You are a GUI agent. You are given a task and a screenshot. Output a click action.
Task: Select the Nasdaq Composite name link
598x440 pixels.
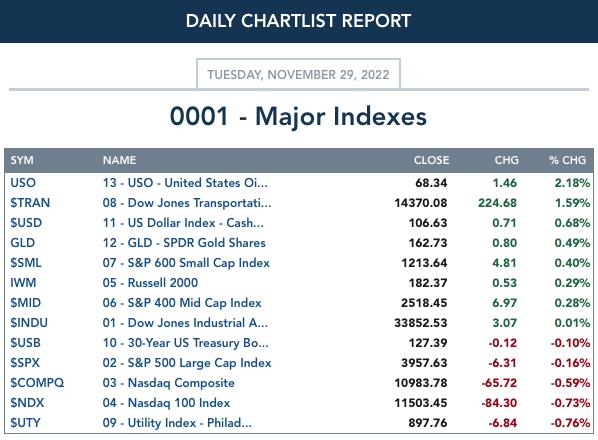(169, 383)
